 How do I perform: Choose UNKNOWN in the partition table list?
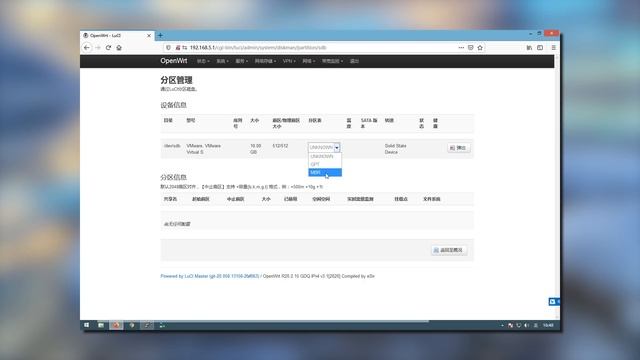325,156
